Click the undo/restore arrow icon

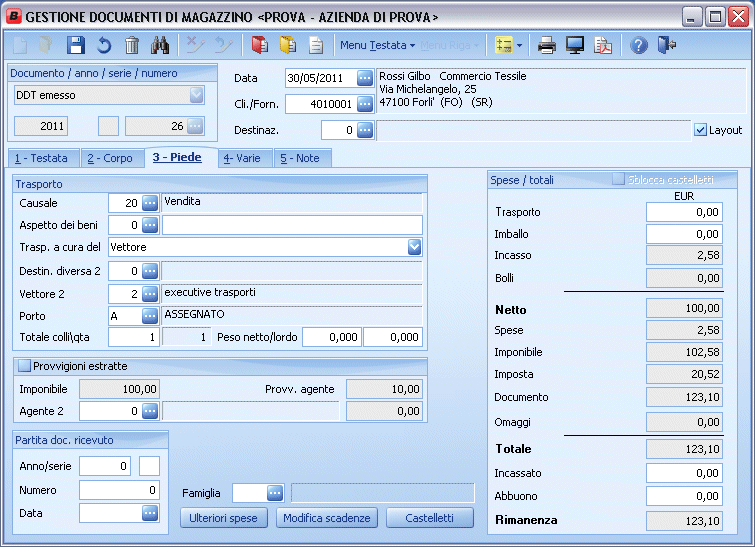(104, 45)
